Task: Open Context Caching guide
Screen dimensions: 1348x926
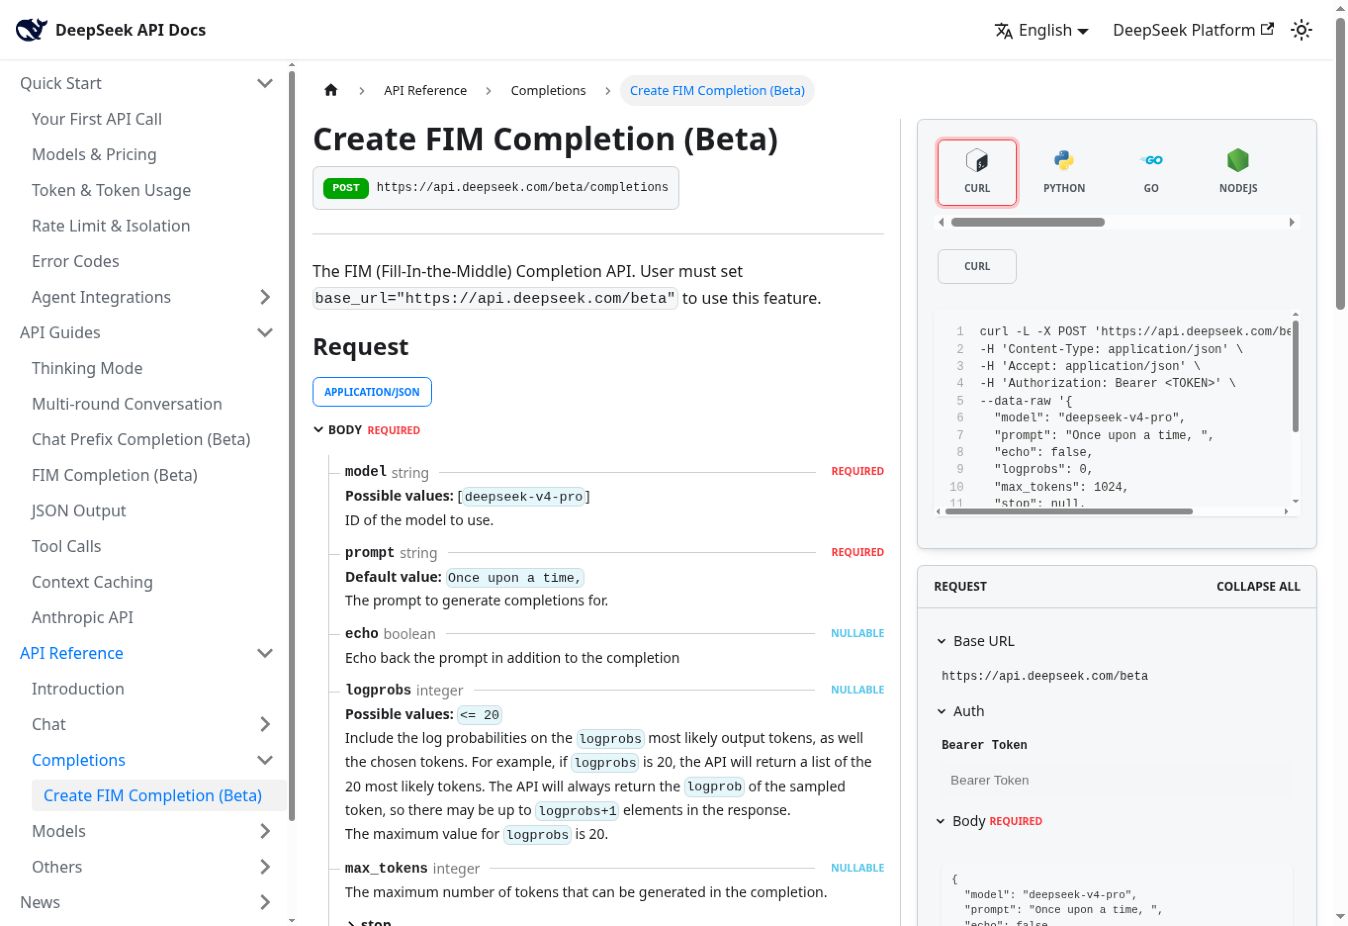Action: click(92, 582)
